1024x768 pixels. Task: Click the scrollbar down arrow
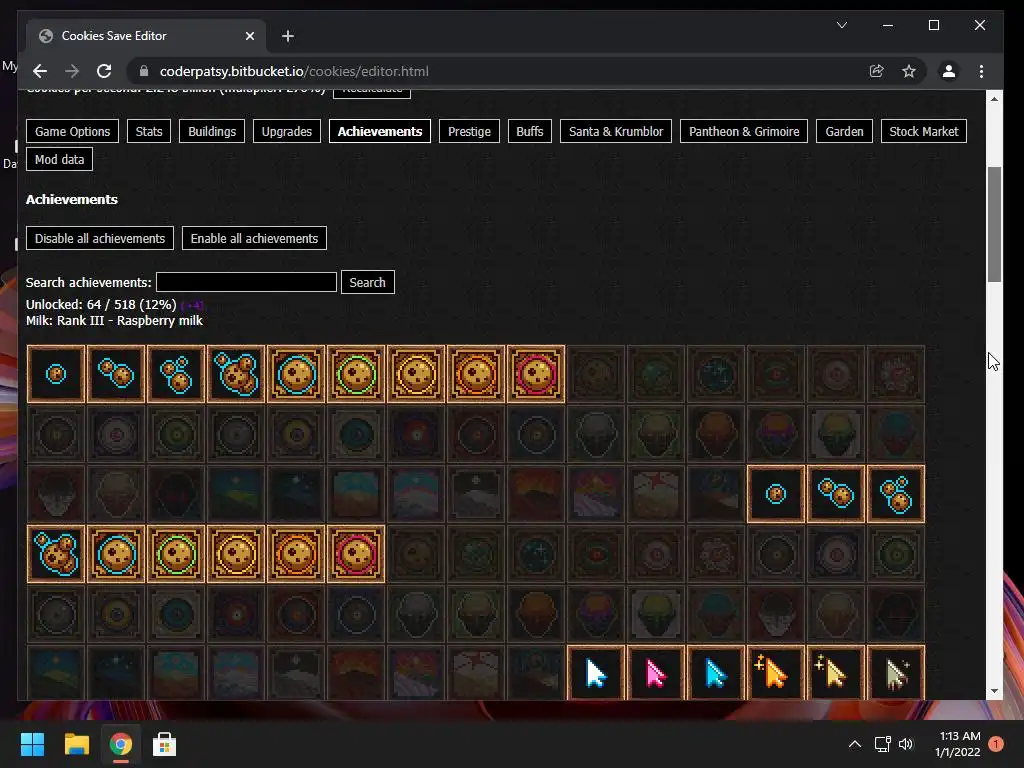(994, 691)
